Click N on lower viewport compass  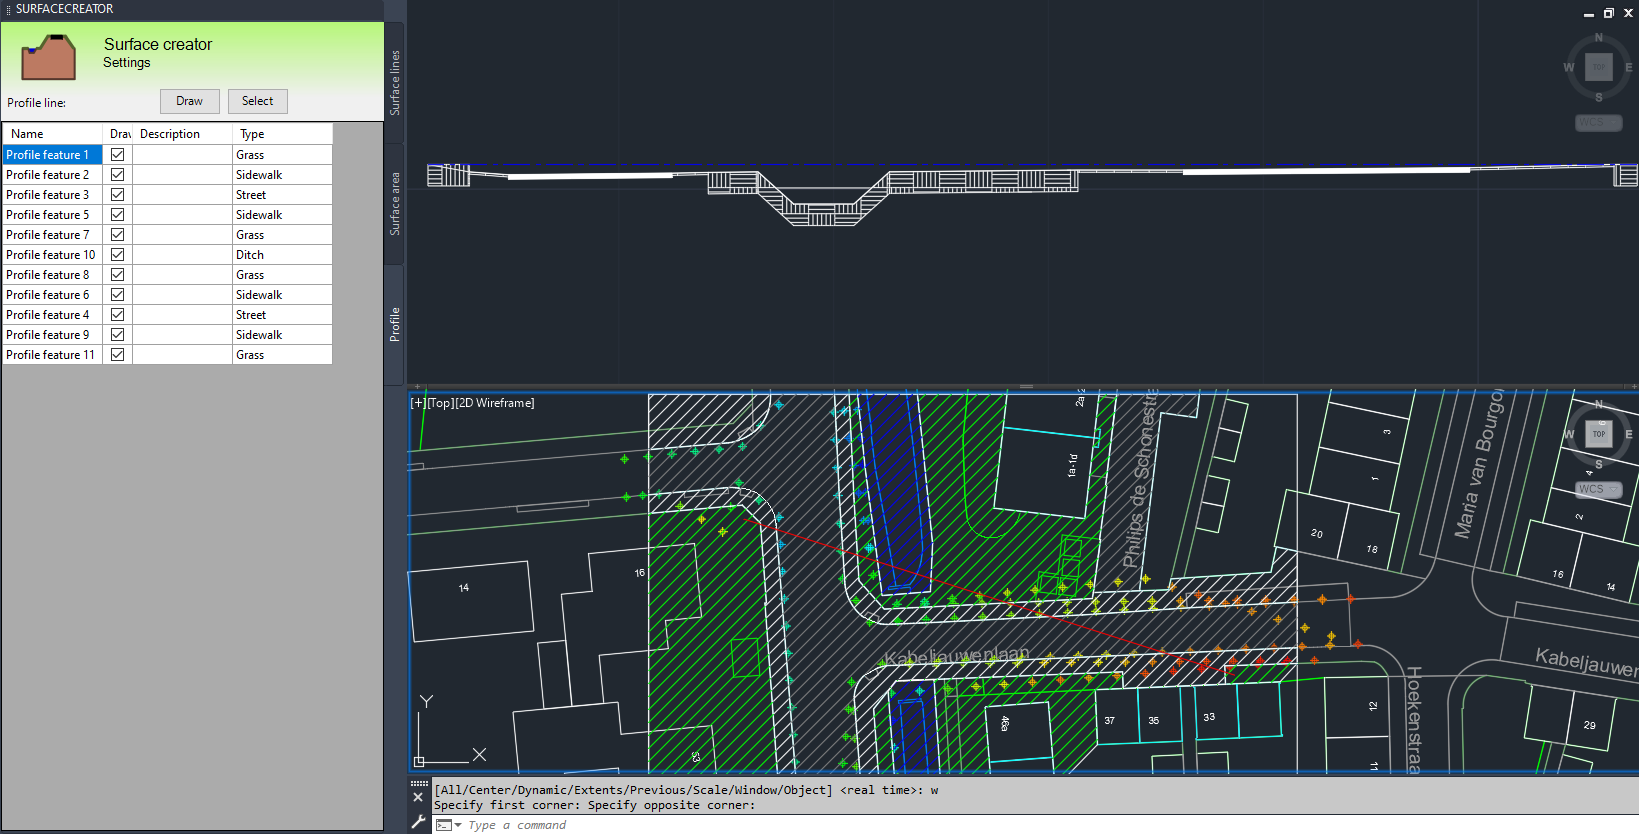pos(1599,404)
